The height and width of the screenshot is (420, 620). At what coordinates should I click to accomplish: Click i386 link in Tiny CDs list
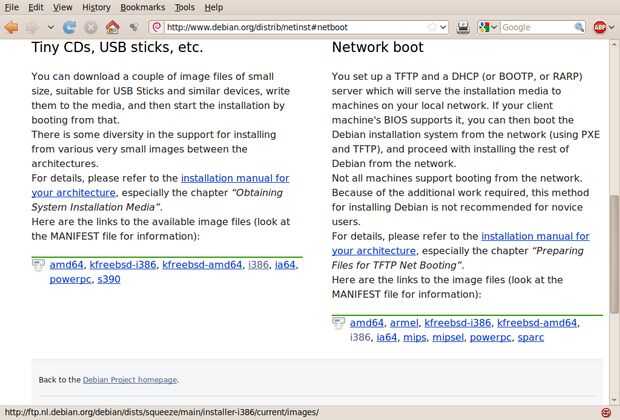tap(258, 265)
